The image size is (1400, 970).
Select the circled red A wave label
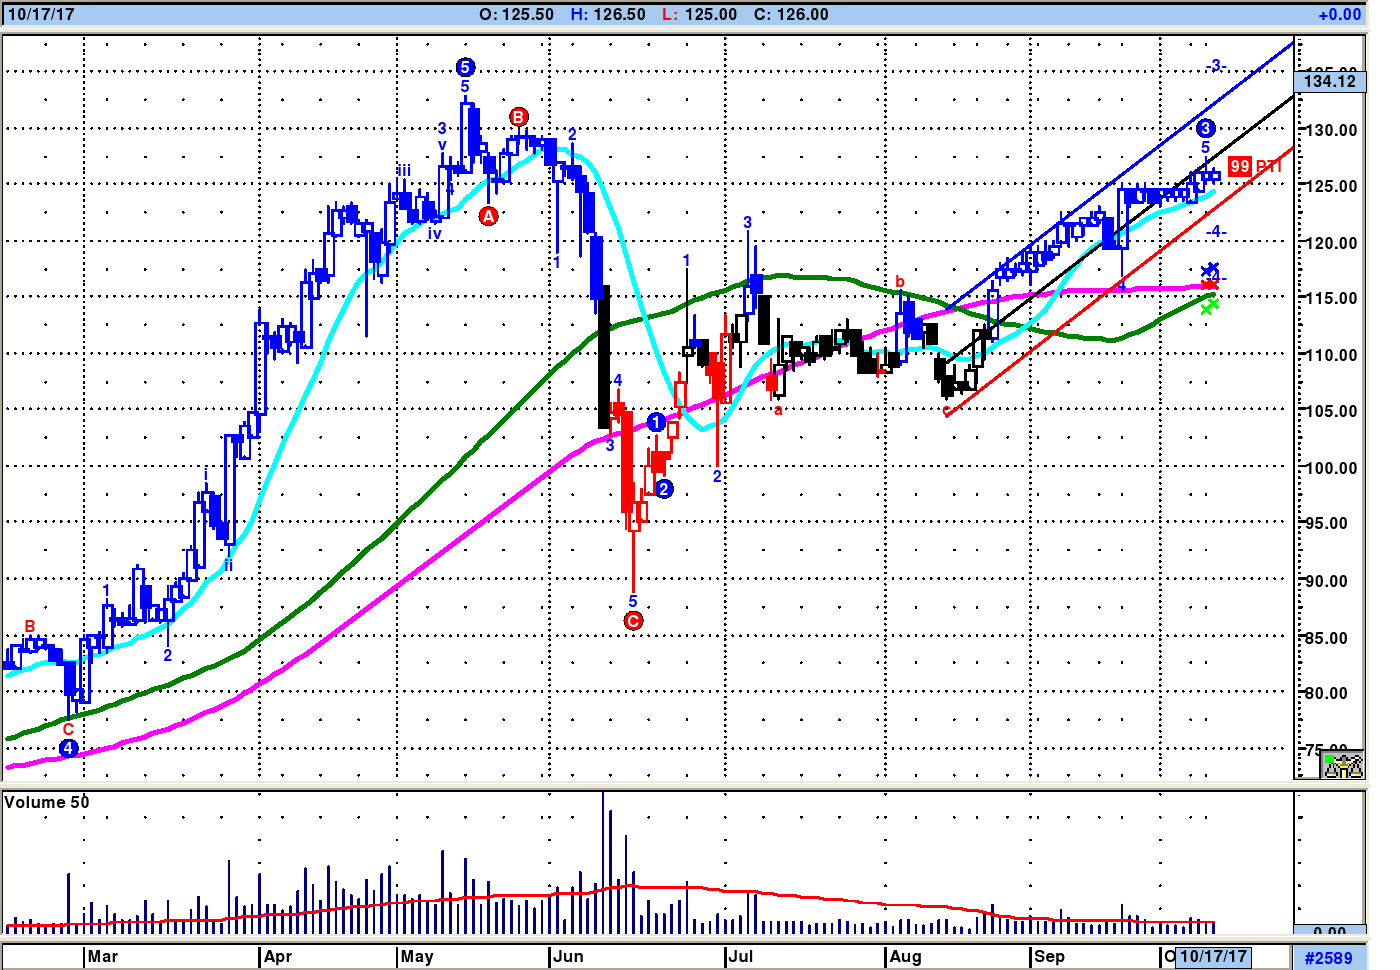488,216
